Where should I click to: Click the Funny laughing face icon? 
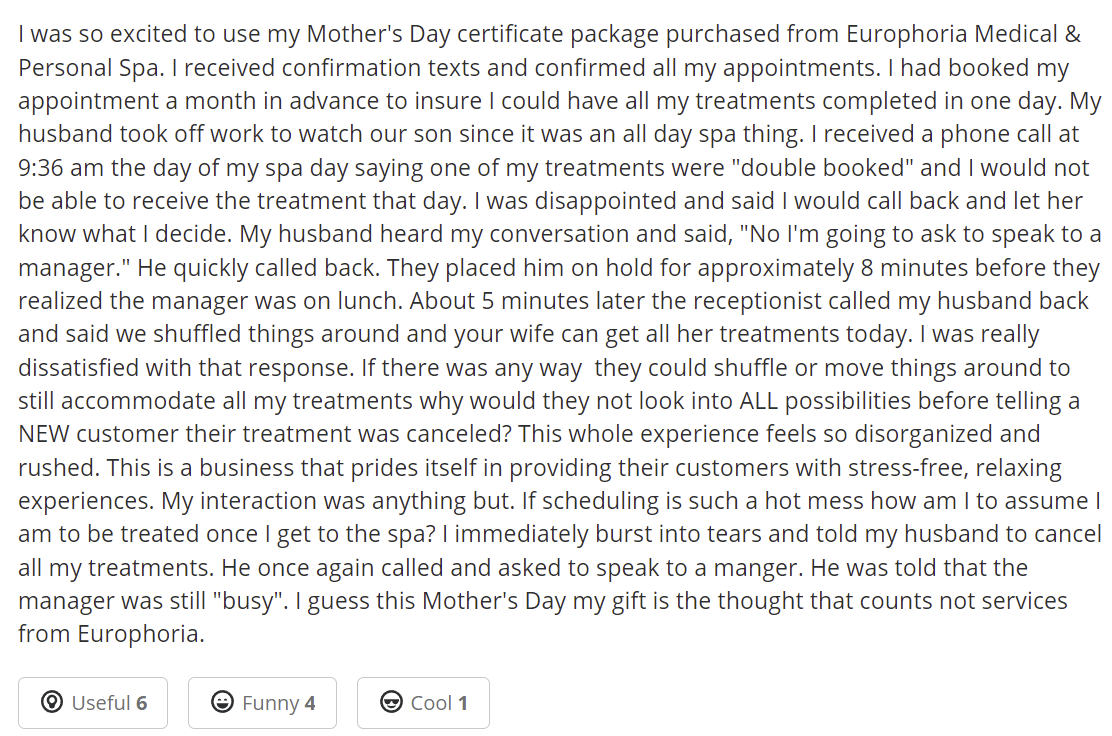click(x=222, y=703)
